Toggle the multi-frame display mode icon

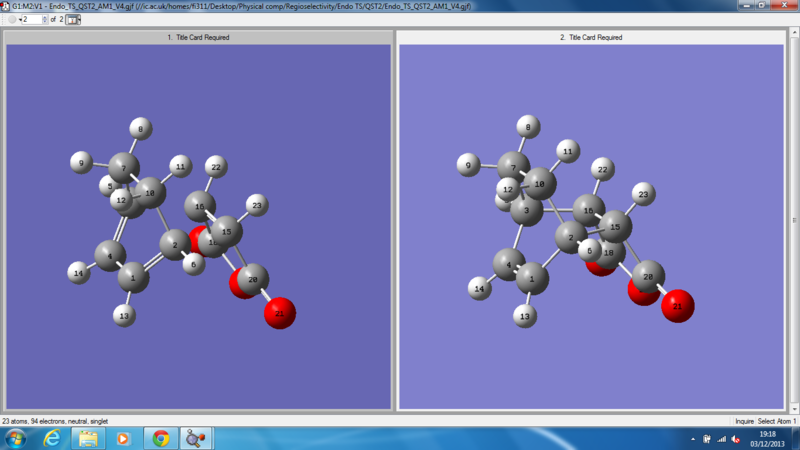[x=71, y=19]
